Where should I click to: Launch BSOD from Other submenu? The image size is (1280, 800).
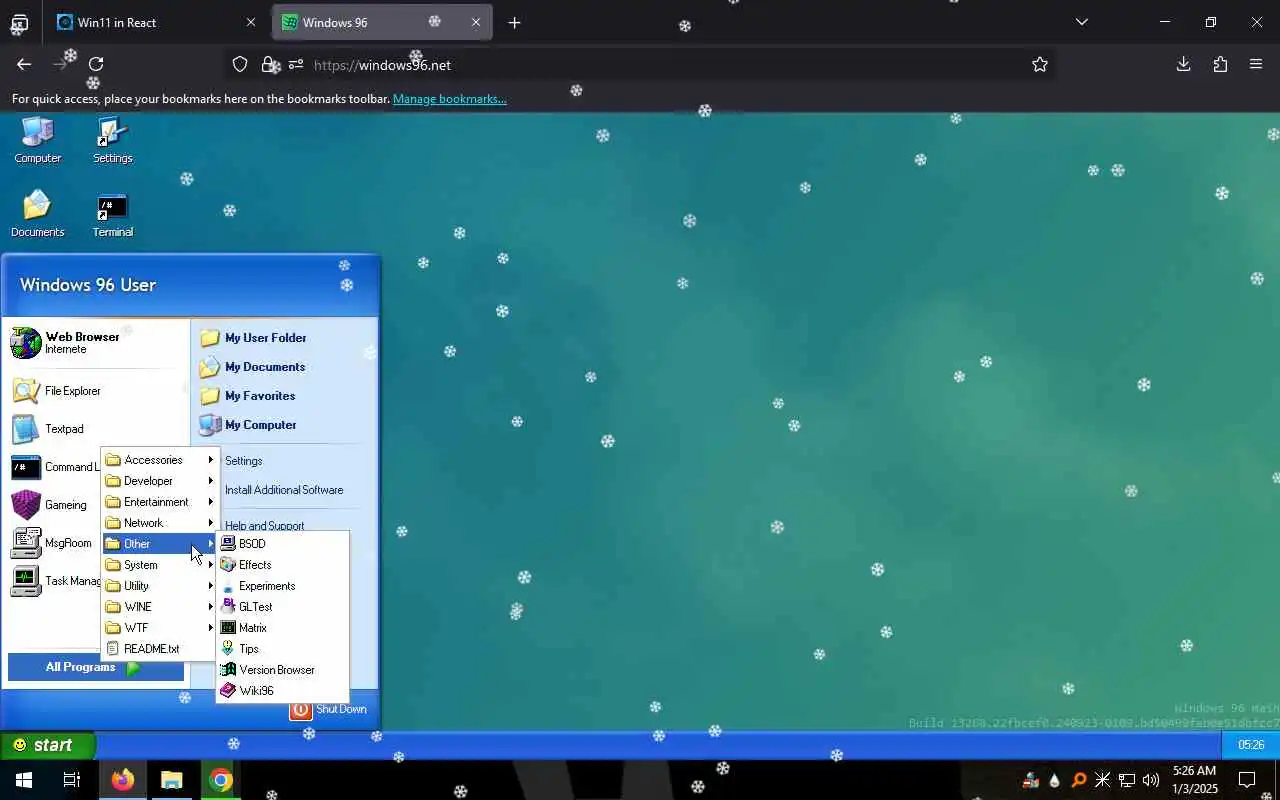[x=282, y=544]
